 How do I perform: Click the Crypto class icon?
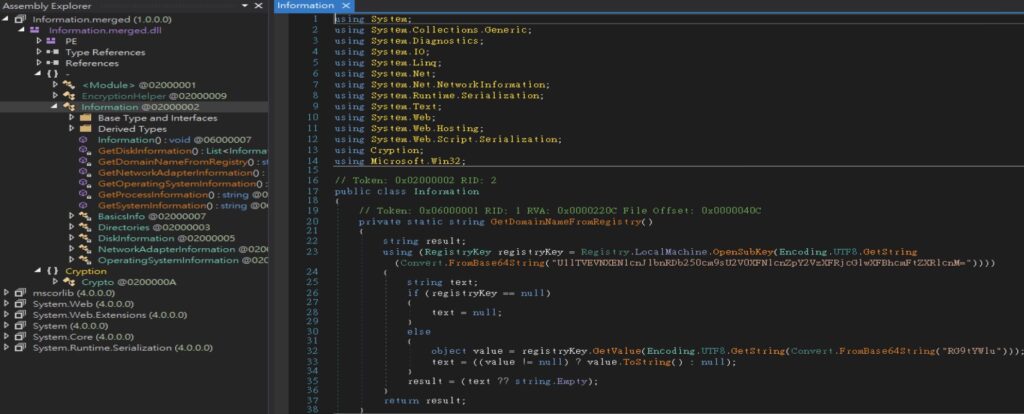[72, 282]
